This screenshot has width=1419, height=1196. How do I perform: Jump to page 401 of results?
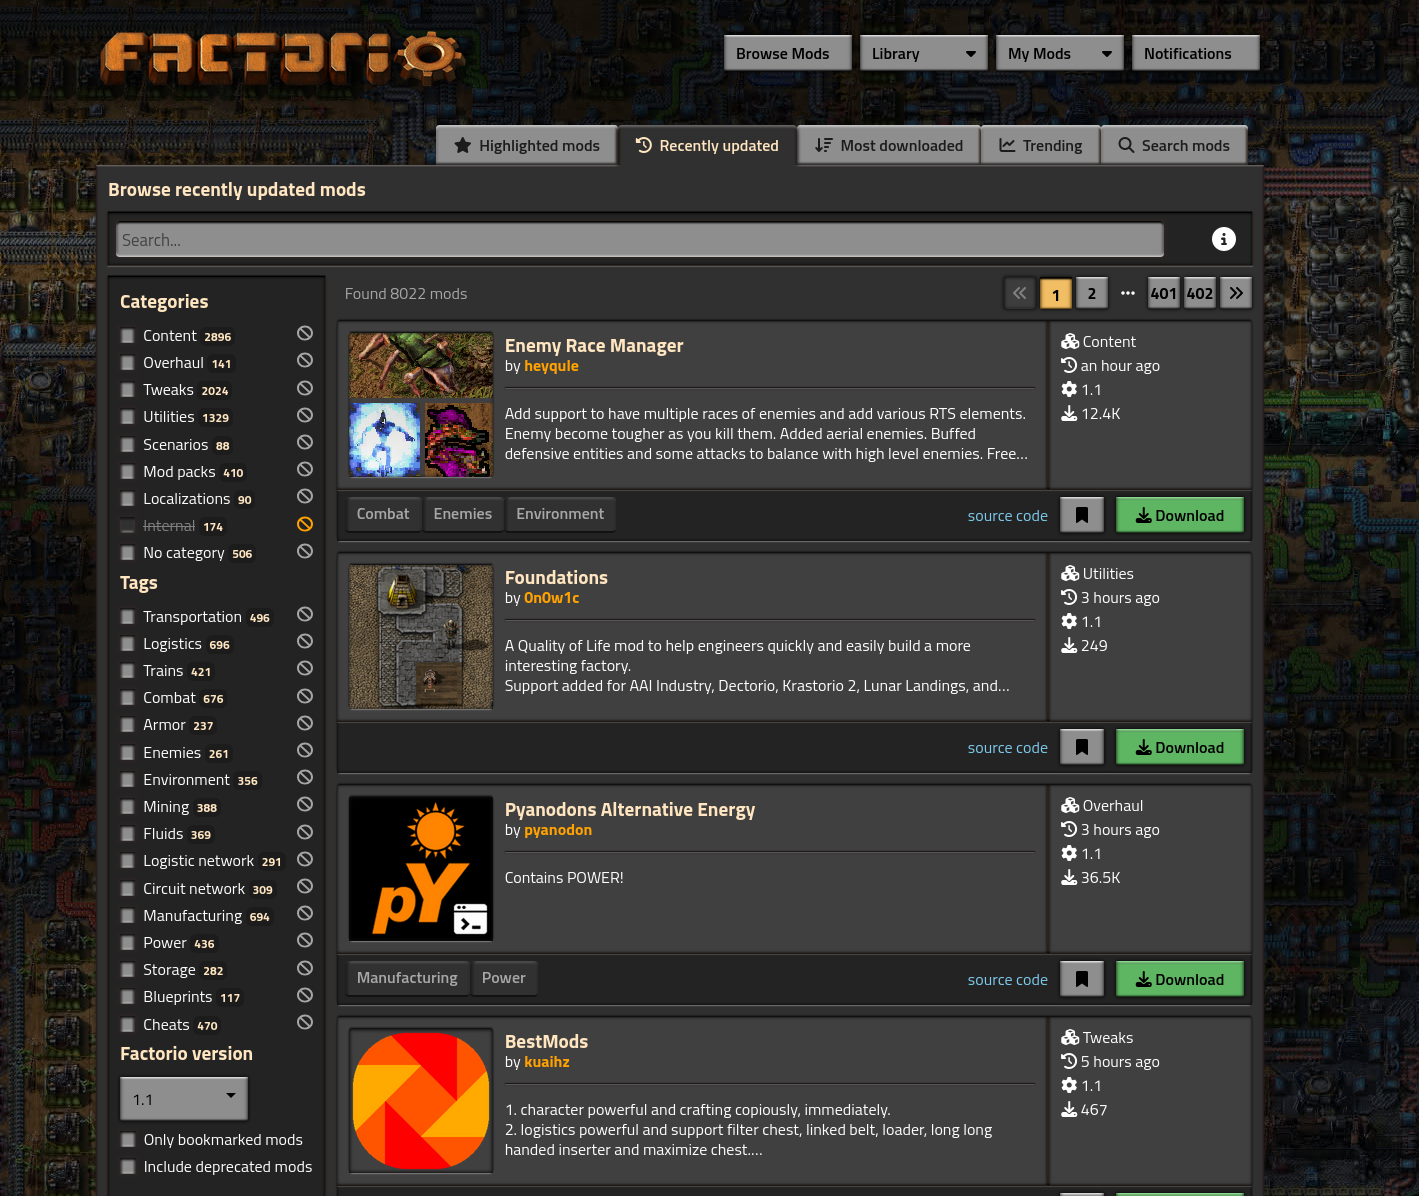coord(1164,293)
